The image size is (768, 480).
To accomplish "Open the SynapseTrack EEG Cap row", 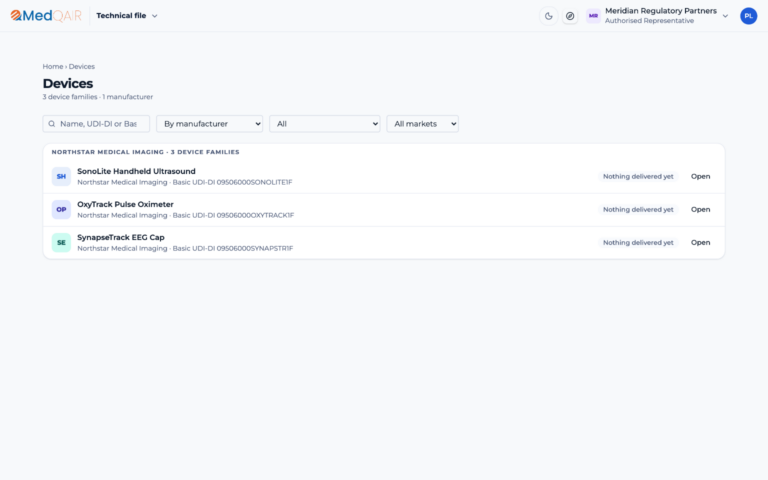I will coord(384,242).
